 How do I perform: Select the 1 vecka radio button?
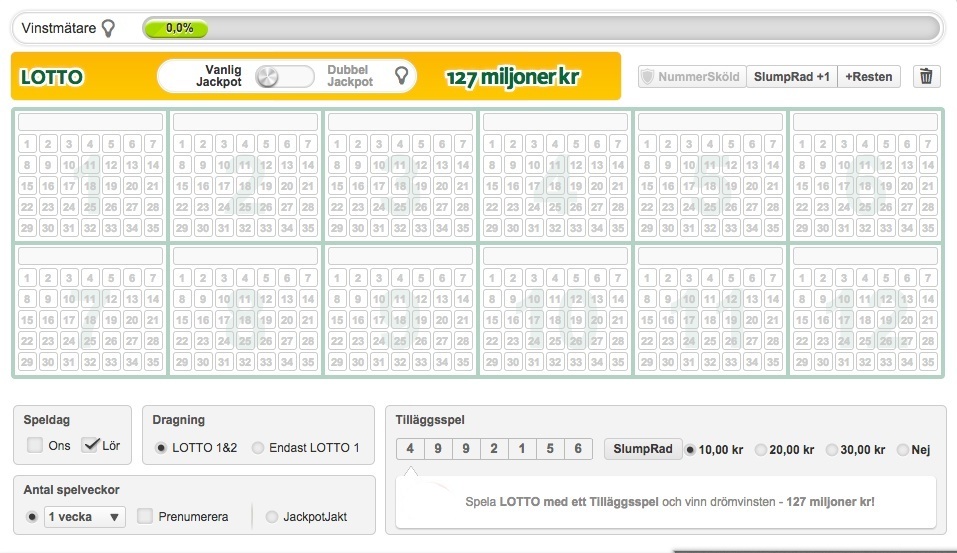[x=32, y=517]
